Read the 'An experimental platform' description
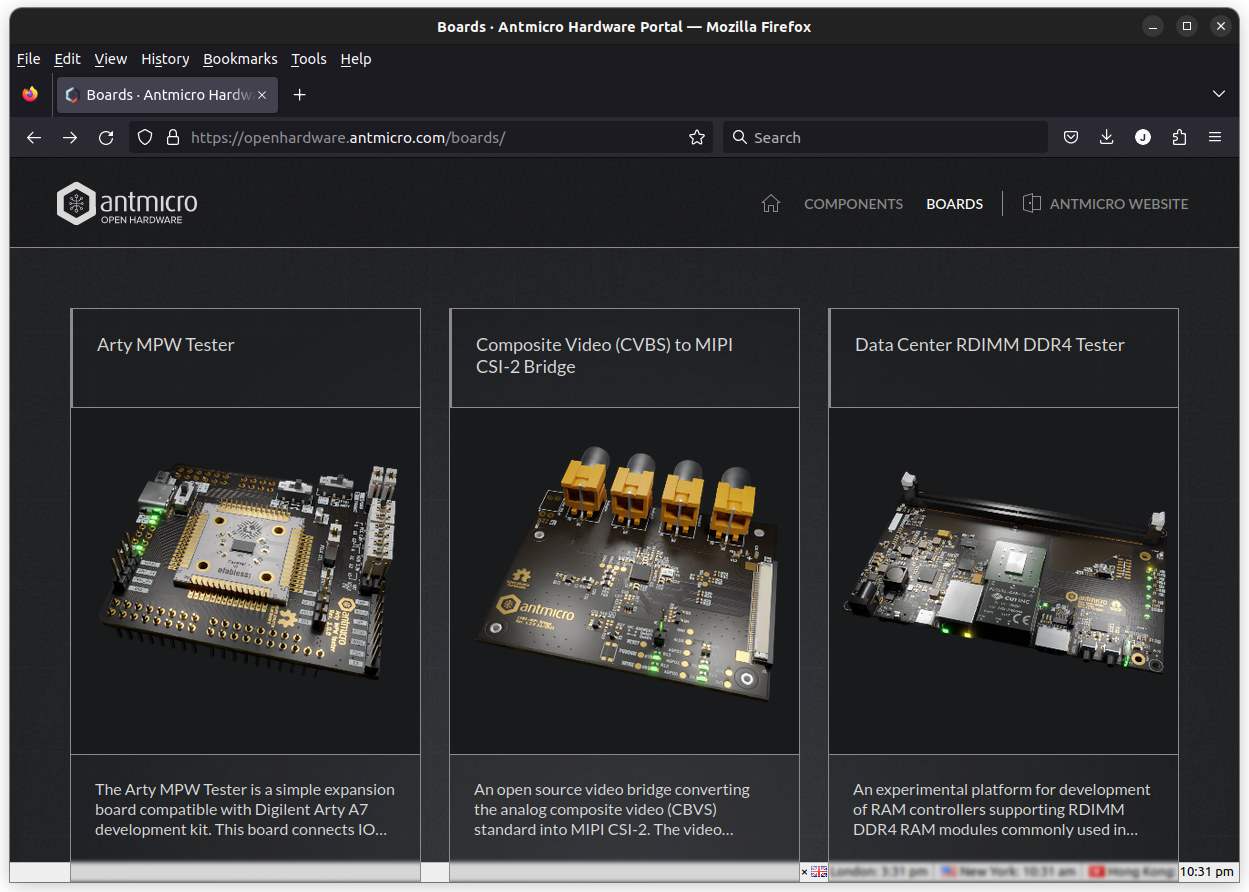 (1002, 809)
